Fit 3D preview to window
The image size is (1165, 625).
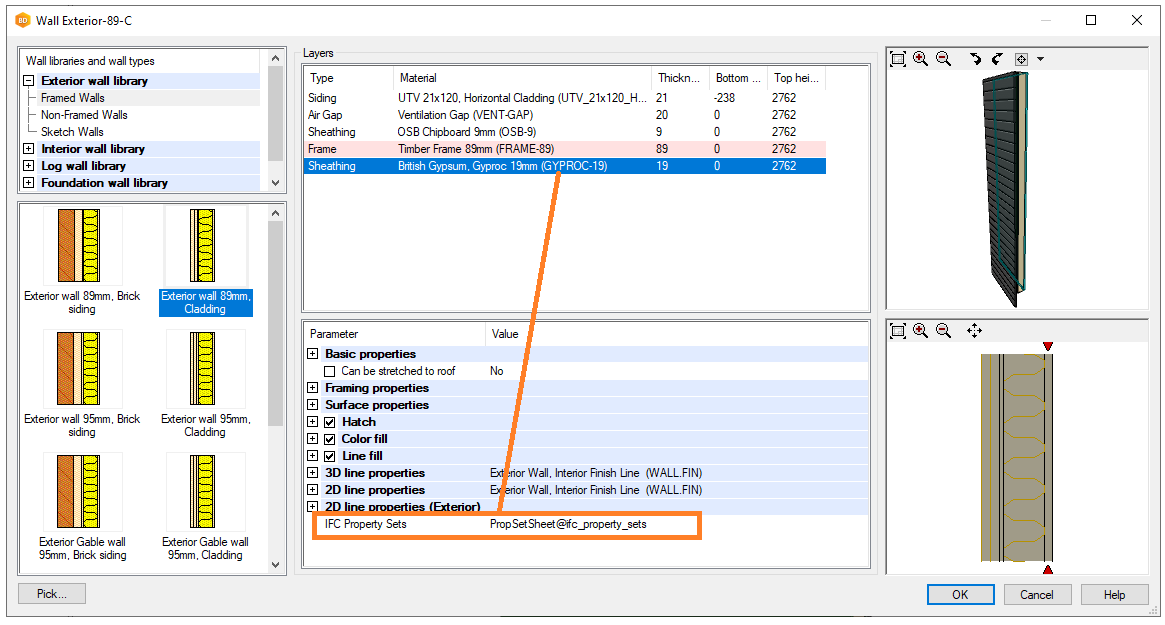point(898,59)
